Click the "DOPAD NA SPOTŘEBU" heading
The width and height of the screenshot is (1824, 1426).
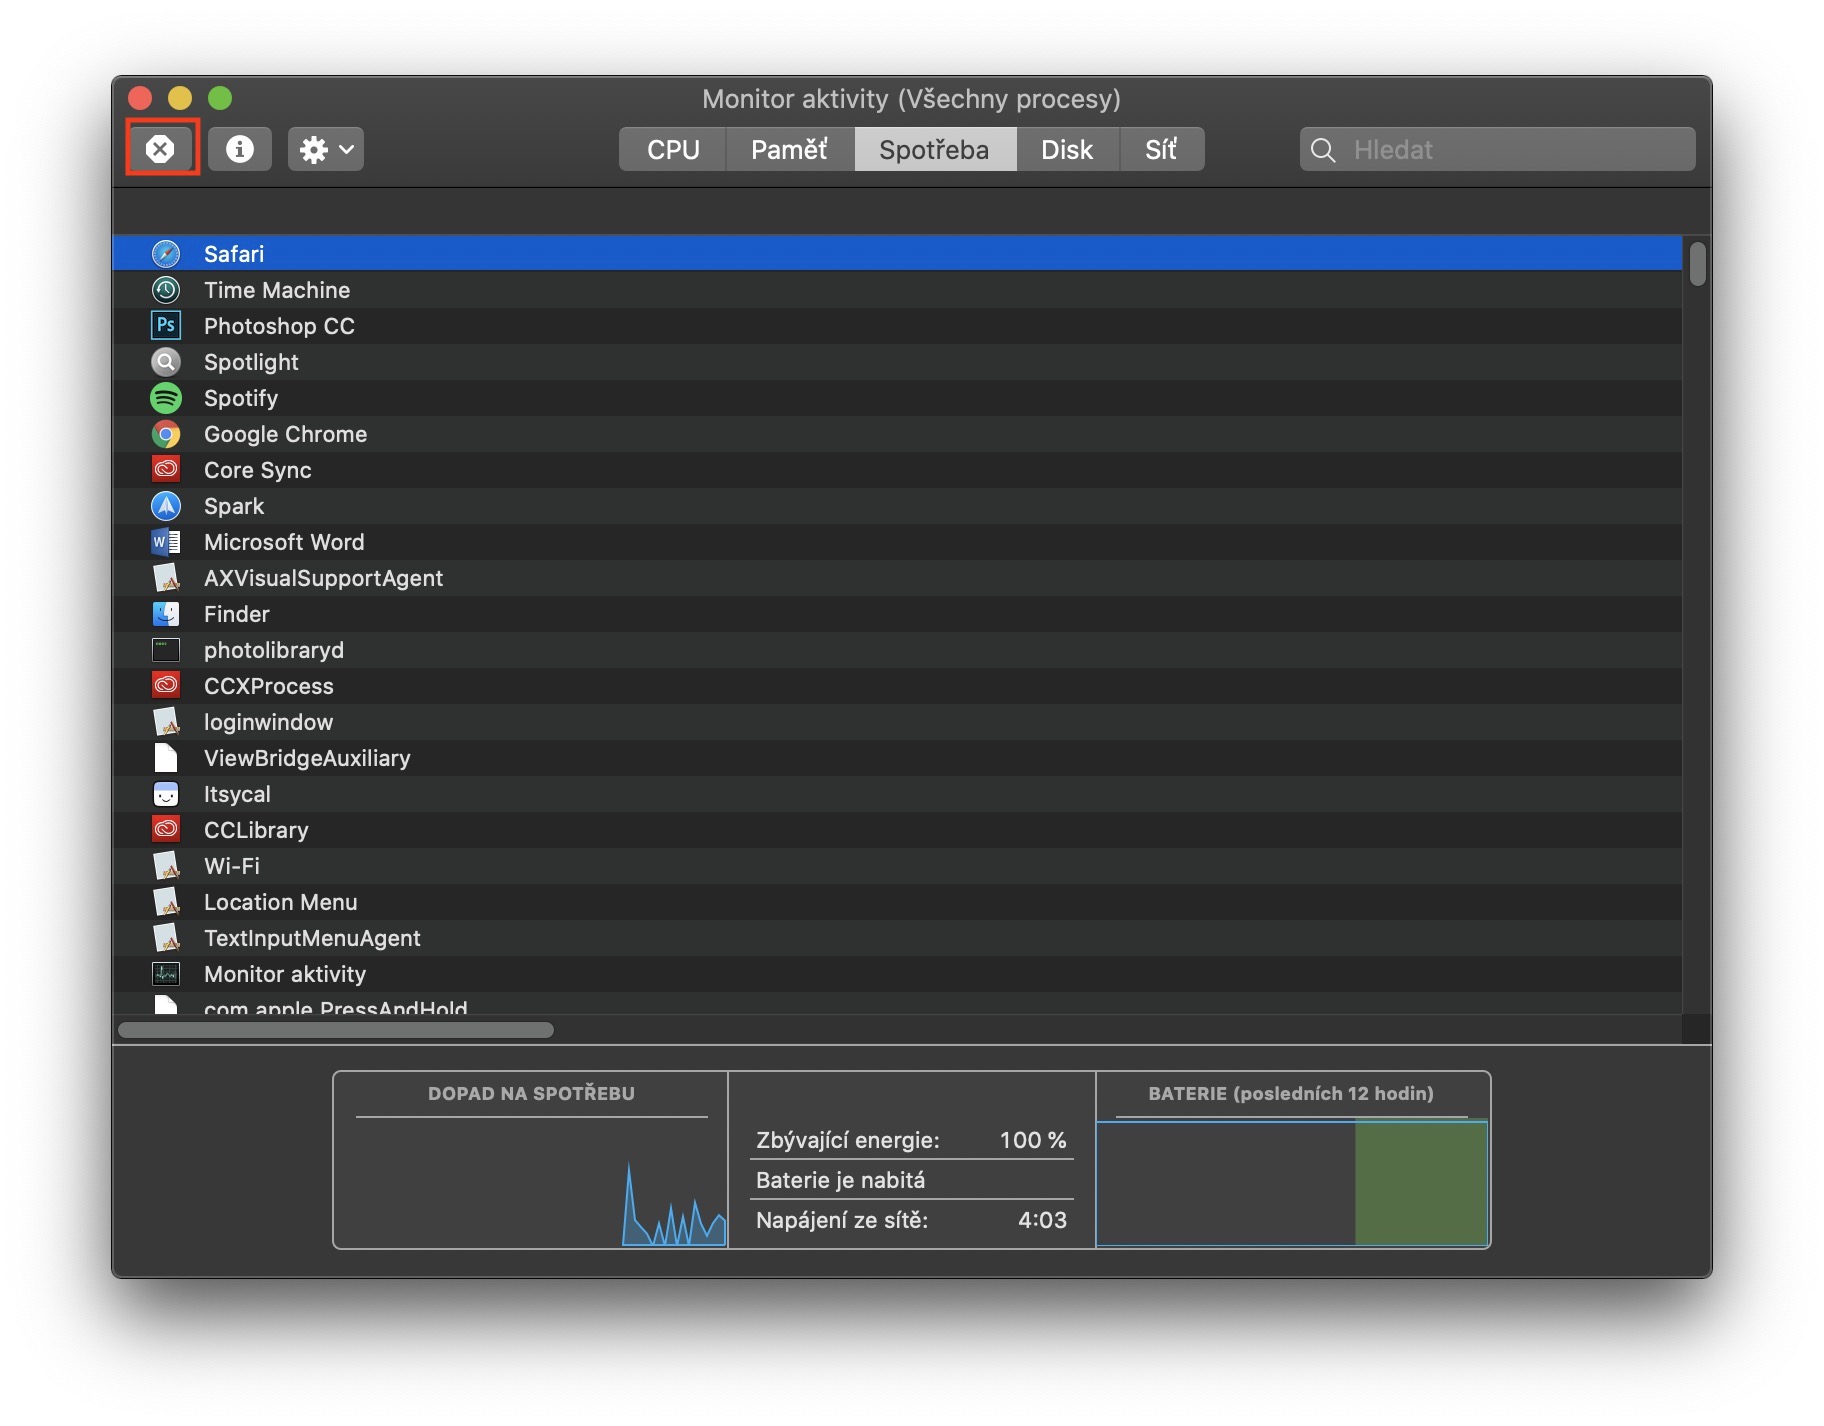click(x=532, y=1094)
